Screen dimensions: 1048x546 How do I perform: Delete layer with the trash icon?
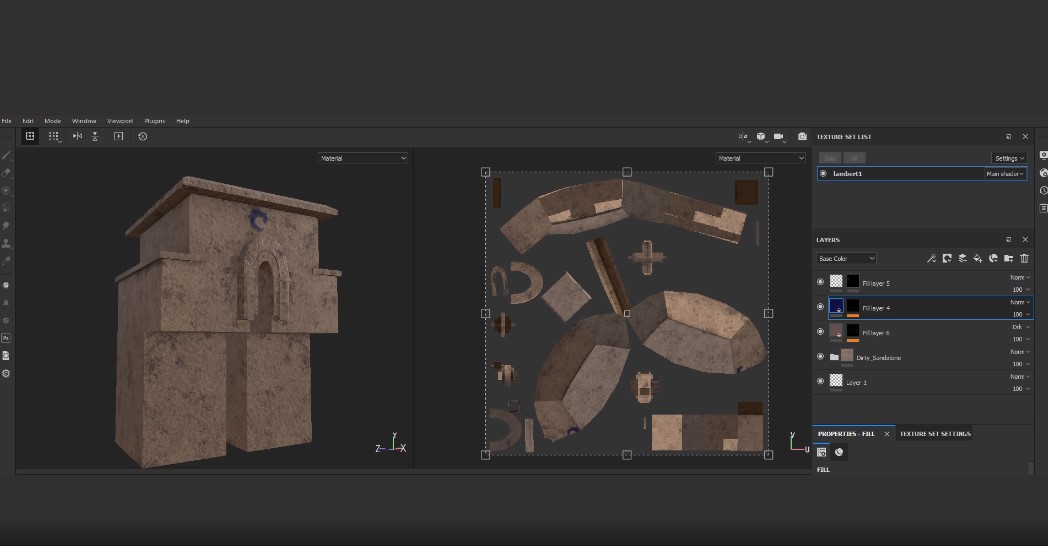click(1023, 258)
